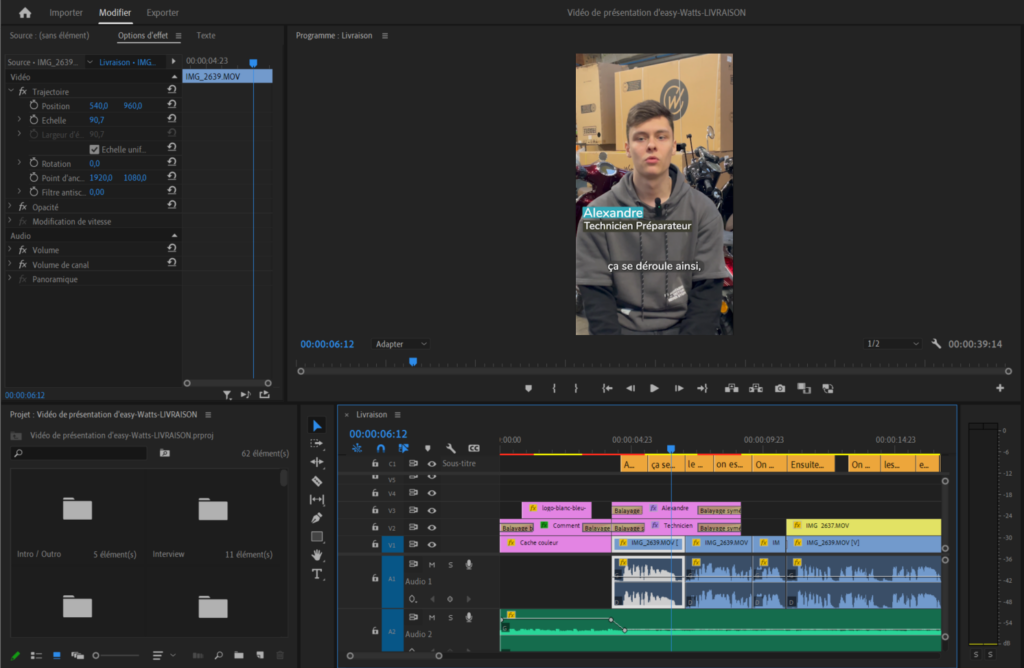Expand the Opacité effect

click(10, 206)
